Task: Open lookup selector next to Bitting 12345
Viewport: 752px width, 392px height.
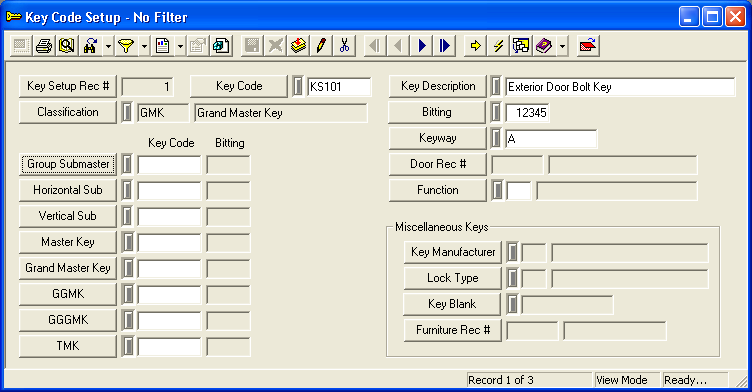Action: [496, 113]
